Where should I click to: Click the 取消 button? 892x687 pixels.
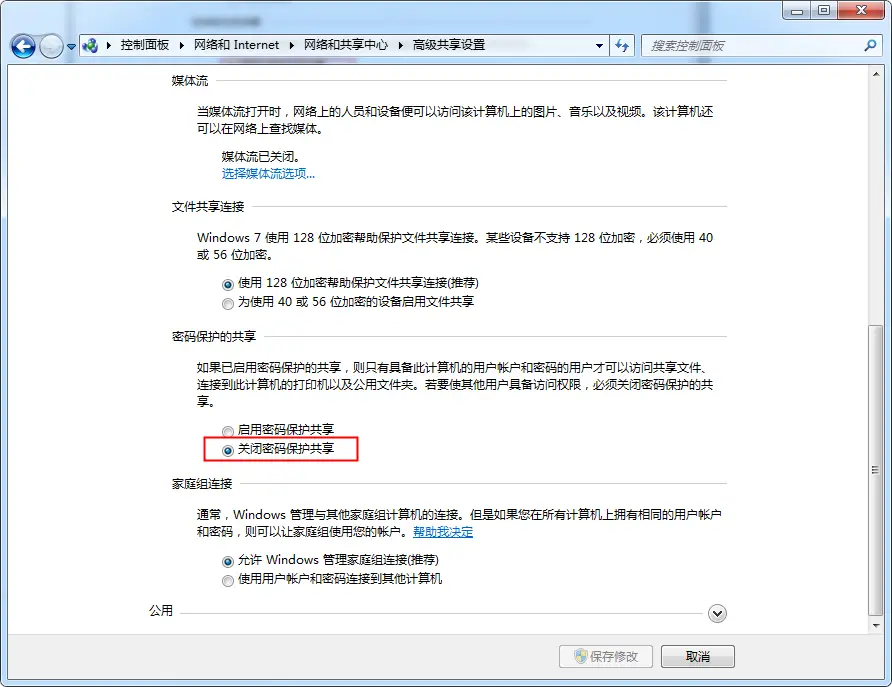pos(697,656)
